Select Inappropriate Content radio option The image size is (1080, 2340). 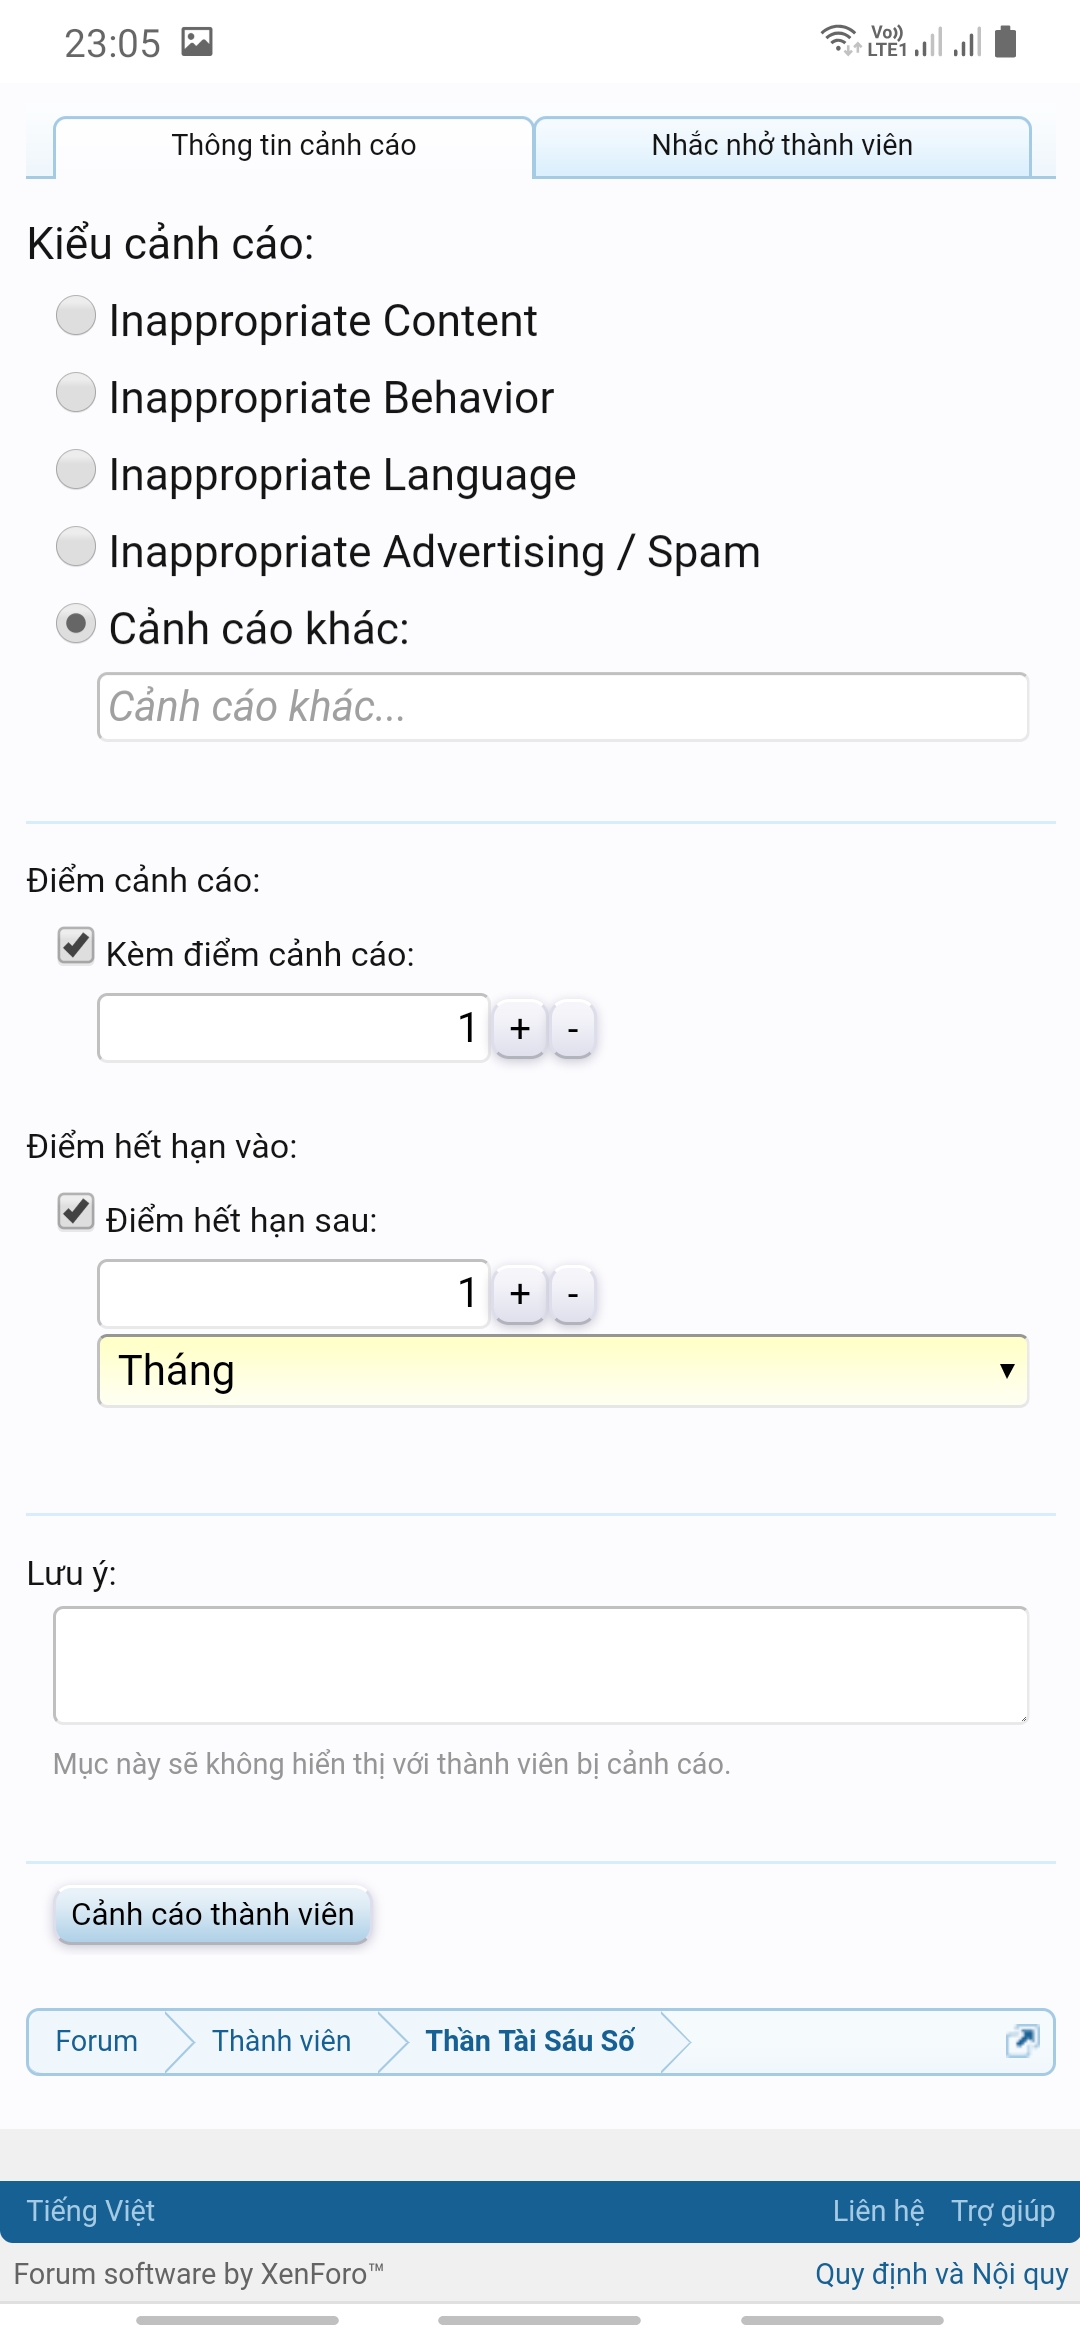(x=76, y=316)
